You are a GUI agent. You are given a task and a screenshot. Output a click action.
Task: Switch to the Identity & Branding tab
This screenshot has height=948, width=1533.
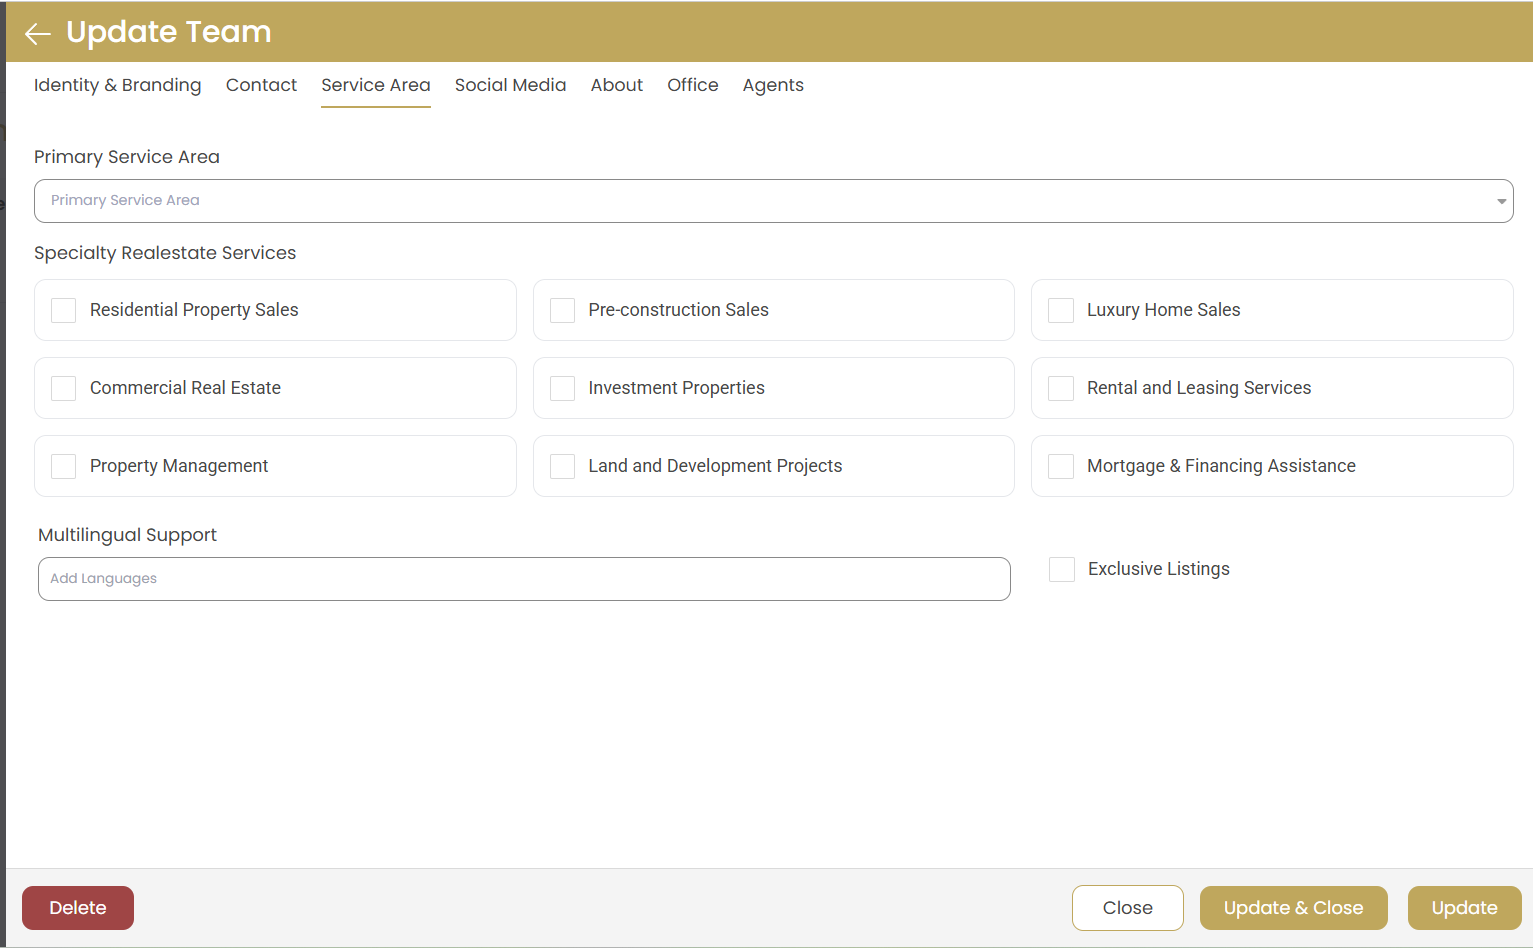[x=117, y=85]
